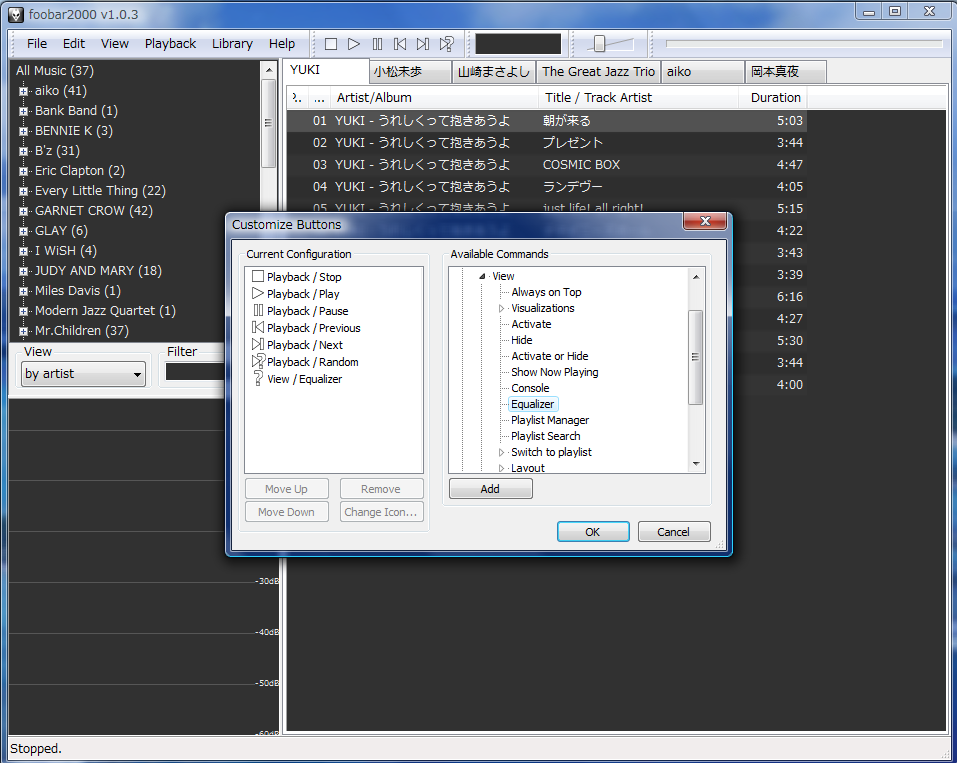
Task: Select the Activate or Hide command
Action: tap(549, 356)
